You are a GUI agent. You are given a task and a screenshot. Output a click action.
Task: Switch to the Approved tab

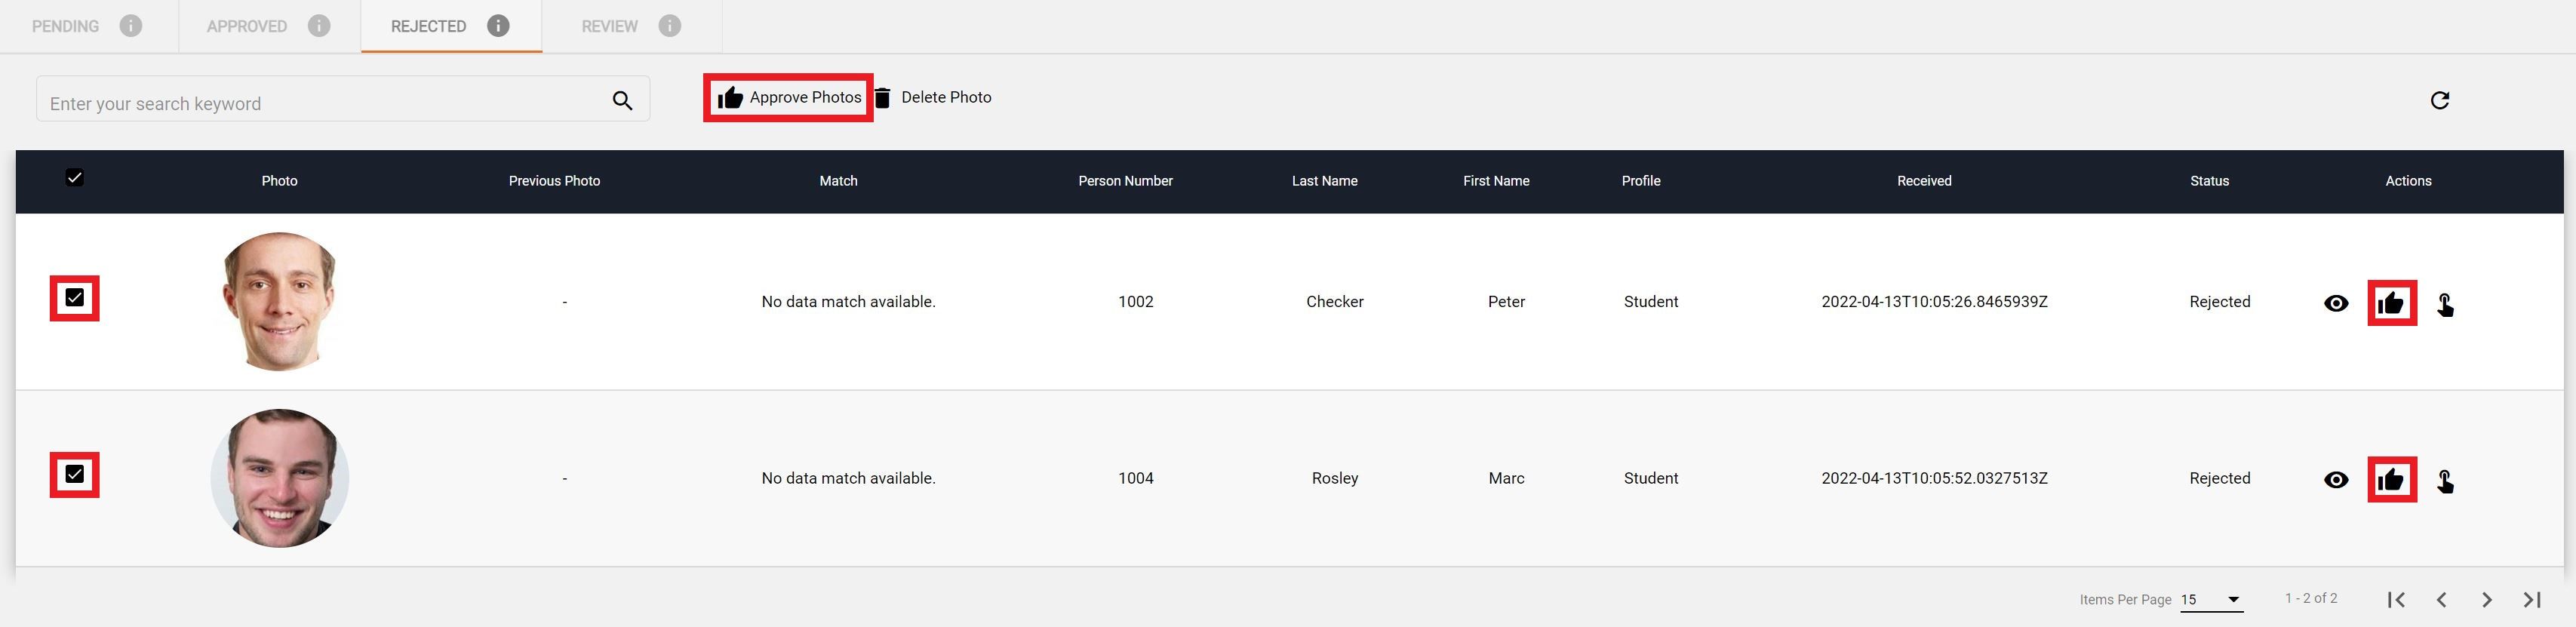(x=247, y=26)
